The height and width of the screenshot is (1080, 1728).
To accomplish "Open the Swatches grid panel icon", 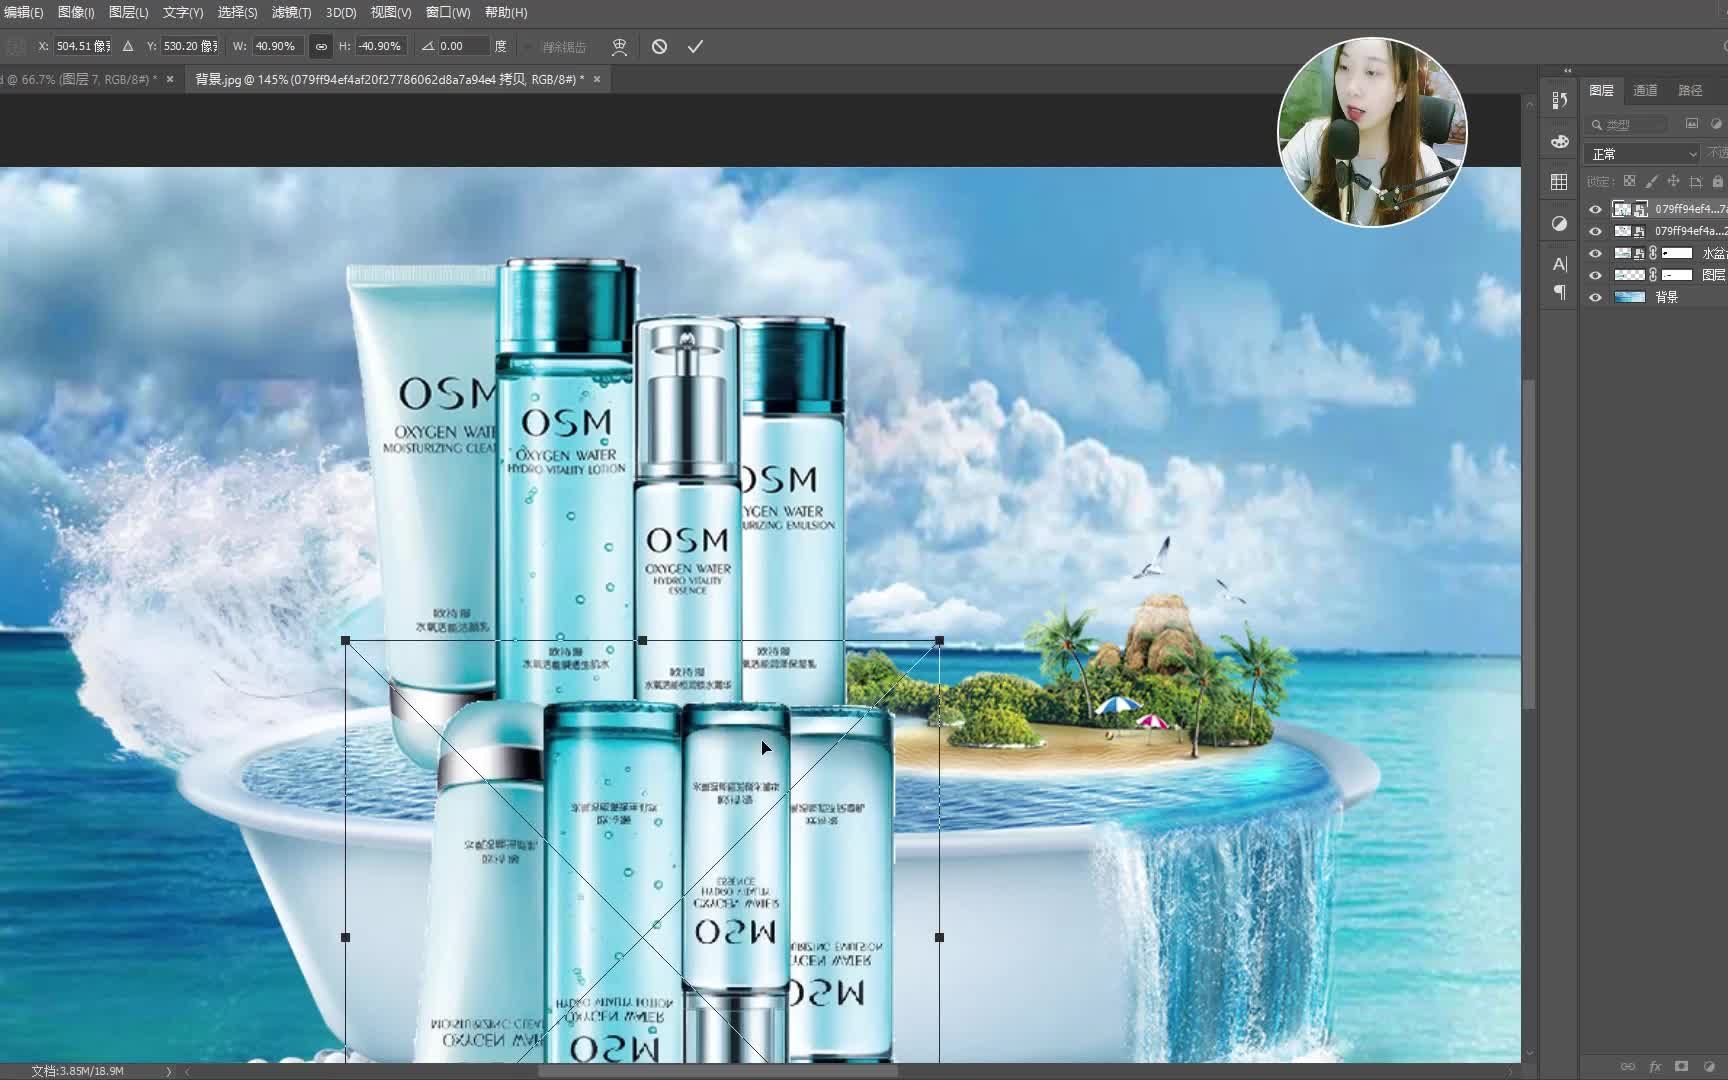I will coord(1559,182).
